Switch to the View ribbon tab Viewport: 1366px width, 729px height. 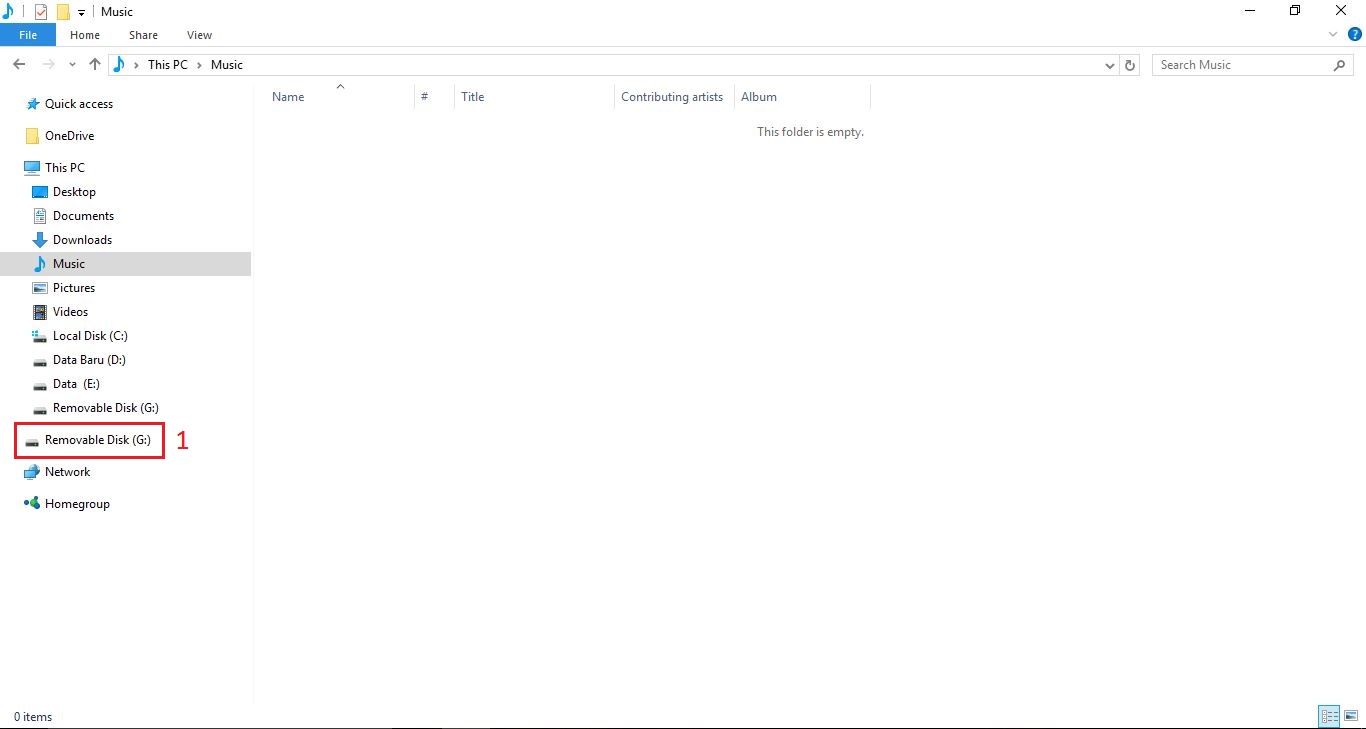pyautogui.click(x=199, y=35)
